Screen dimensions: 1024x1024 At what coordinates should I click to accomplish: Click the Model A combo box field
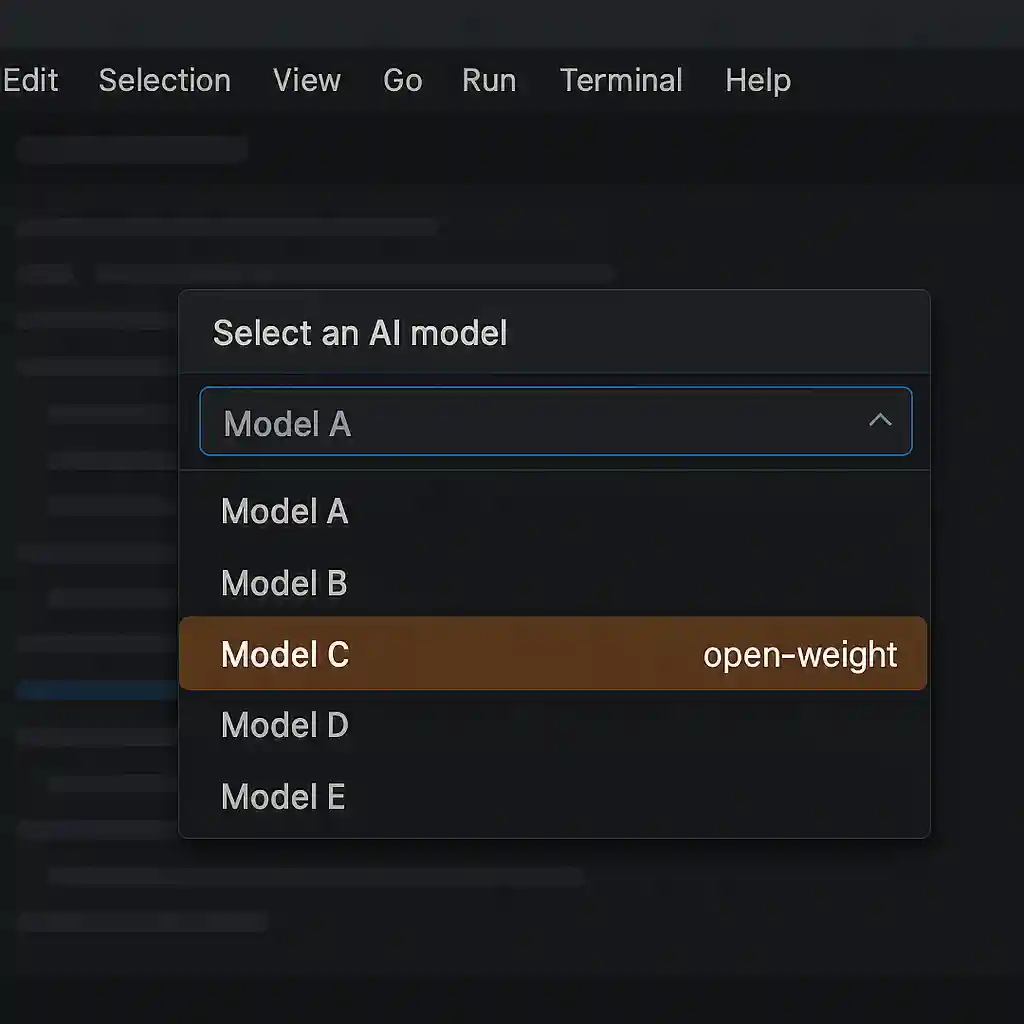[x=556, y=421]
